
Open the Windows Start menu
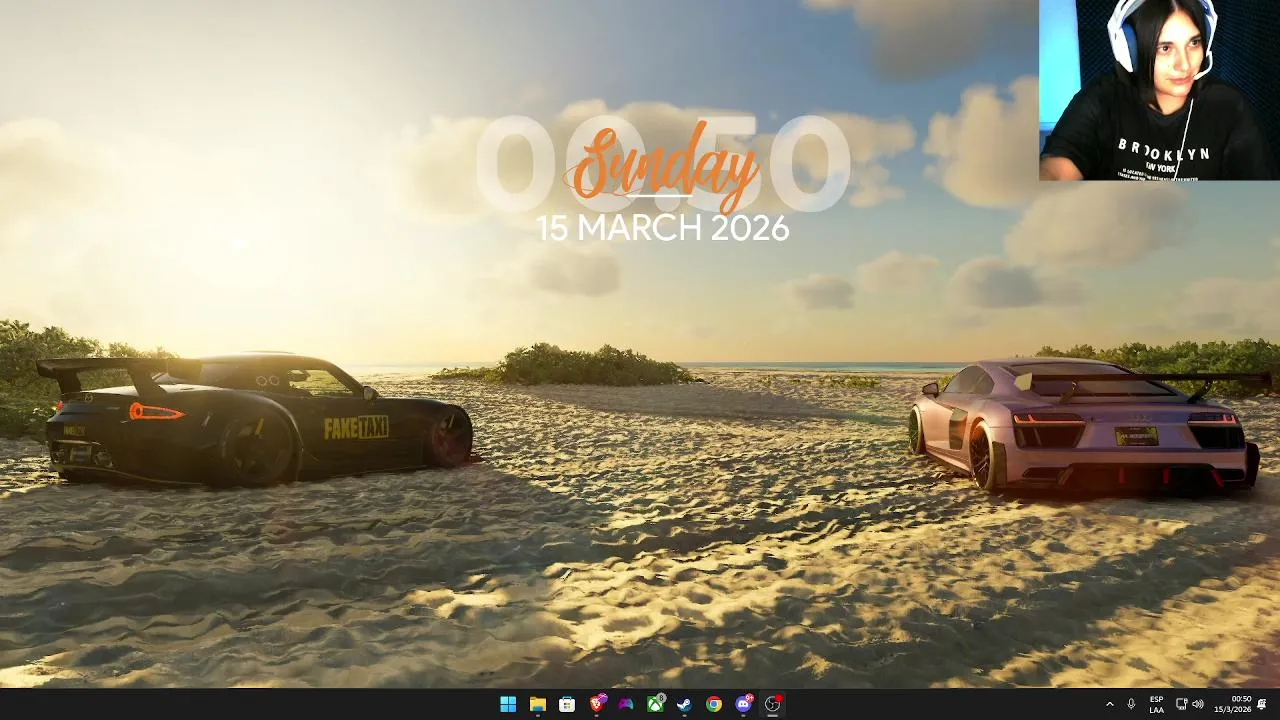[x=508, y=704]
